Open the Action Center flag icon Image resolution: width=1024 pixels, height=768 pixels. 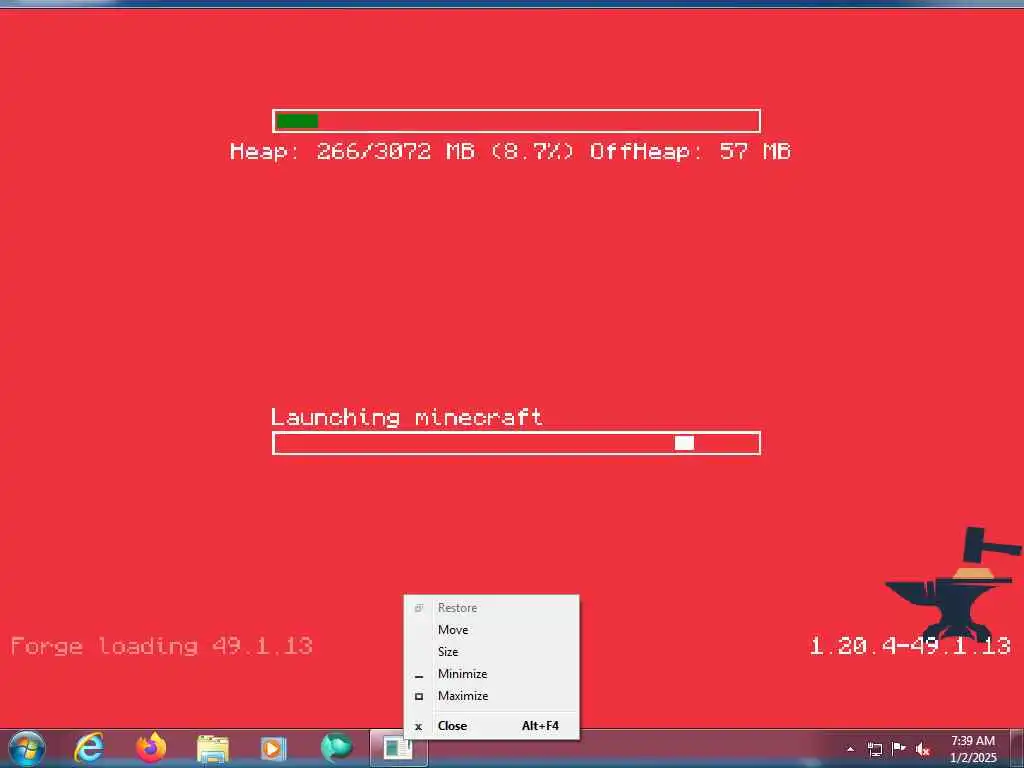coord(899,748)
